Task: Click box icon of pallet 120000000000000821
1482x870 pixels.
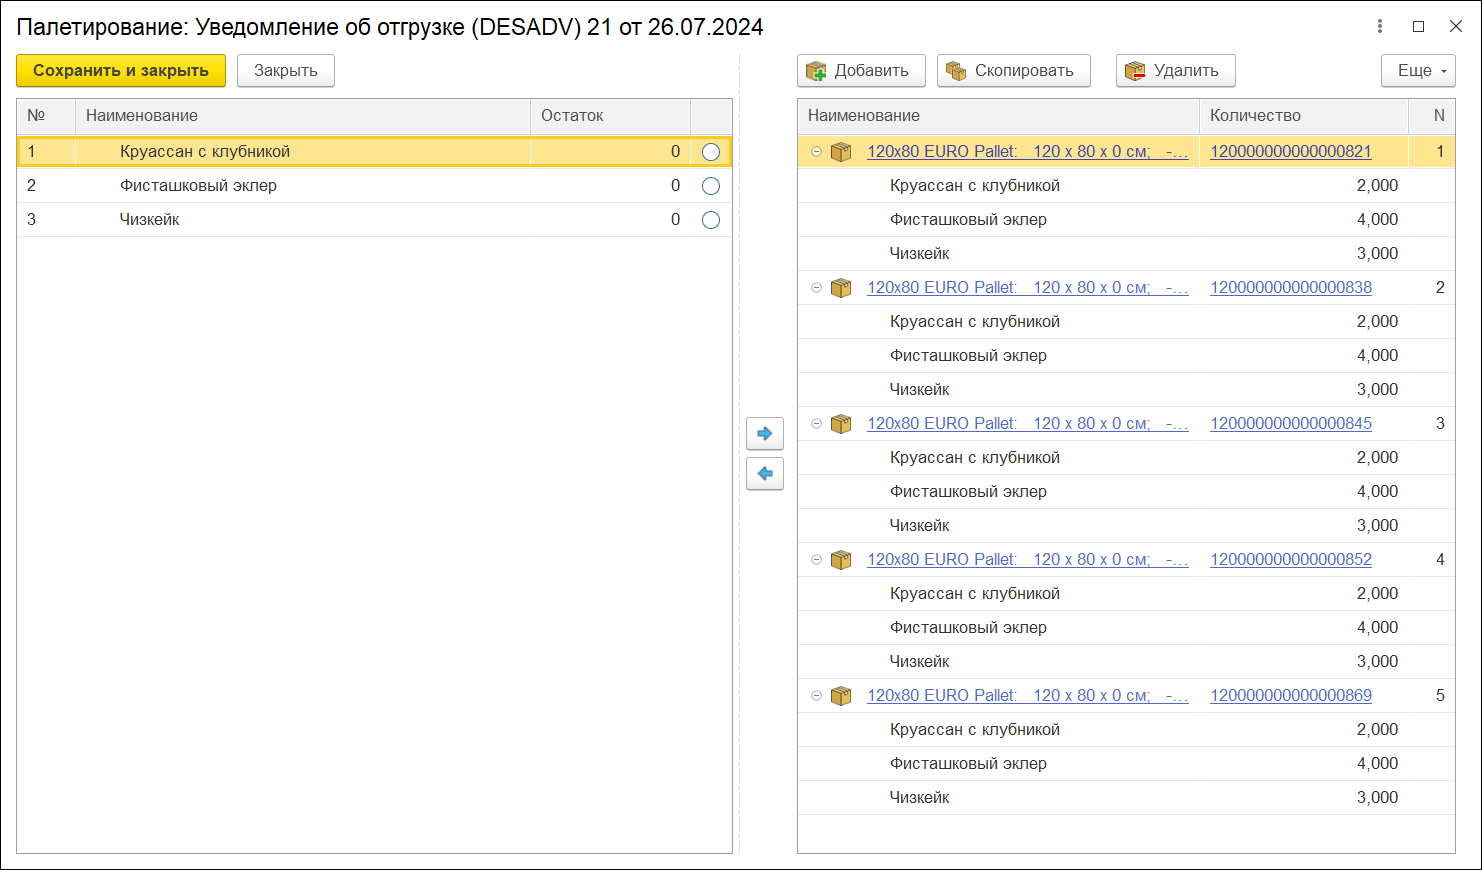Action: tap(841, 152)
